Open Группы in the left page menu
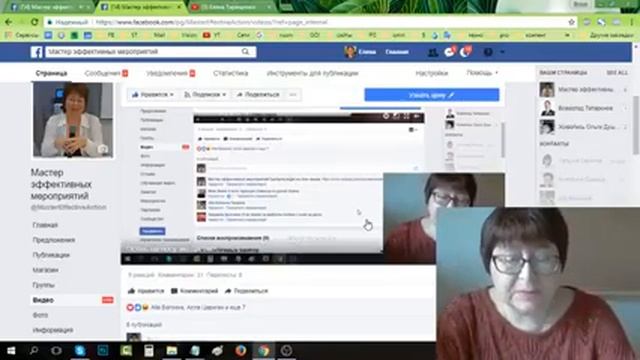The image size is (640, 360). [44, 285]
